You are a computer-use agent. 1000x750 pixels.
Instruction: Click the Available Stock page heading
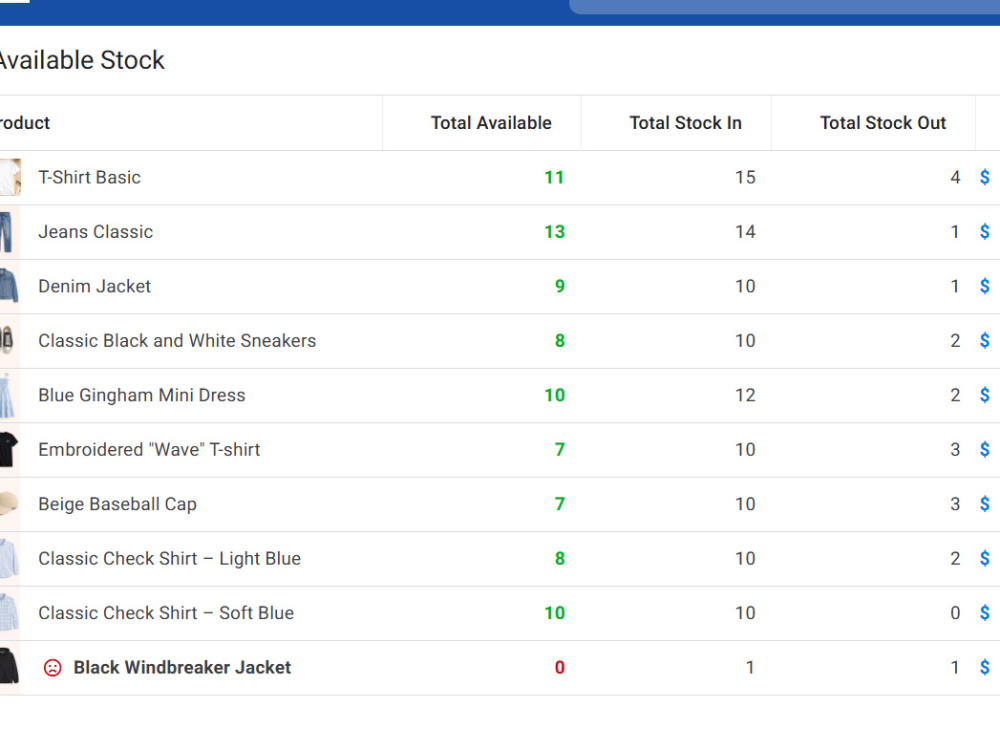click(82, 60)
